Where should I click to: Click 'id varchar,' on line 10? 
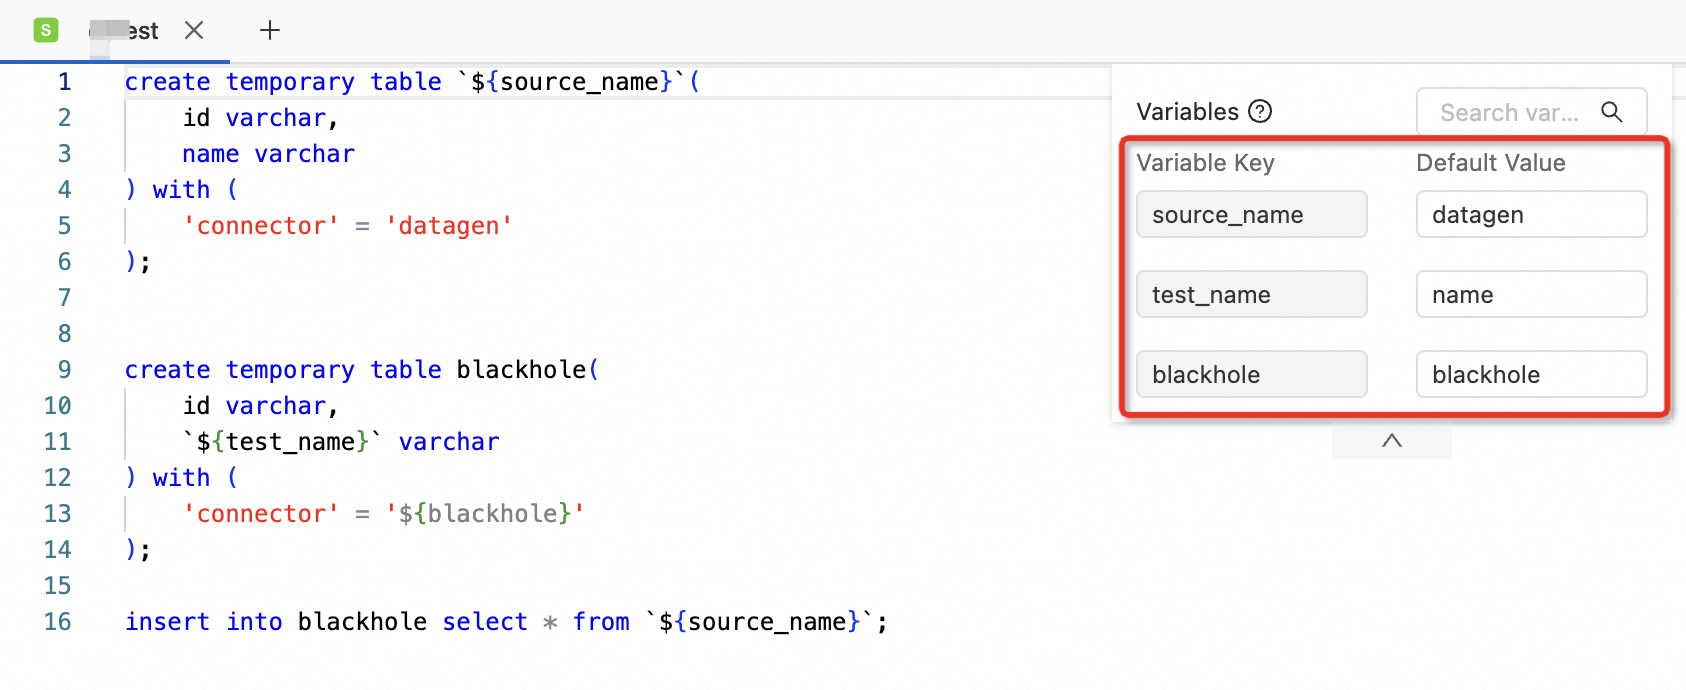[x=261, y=405]
